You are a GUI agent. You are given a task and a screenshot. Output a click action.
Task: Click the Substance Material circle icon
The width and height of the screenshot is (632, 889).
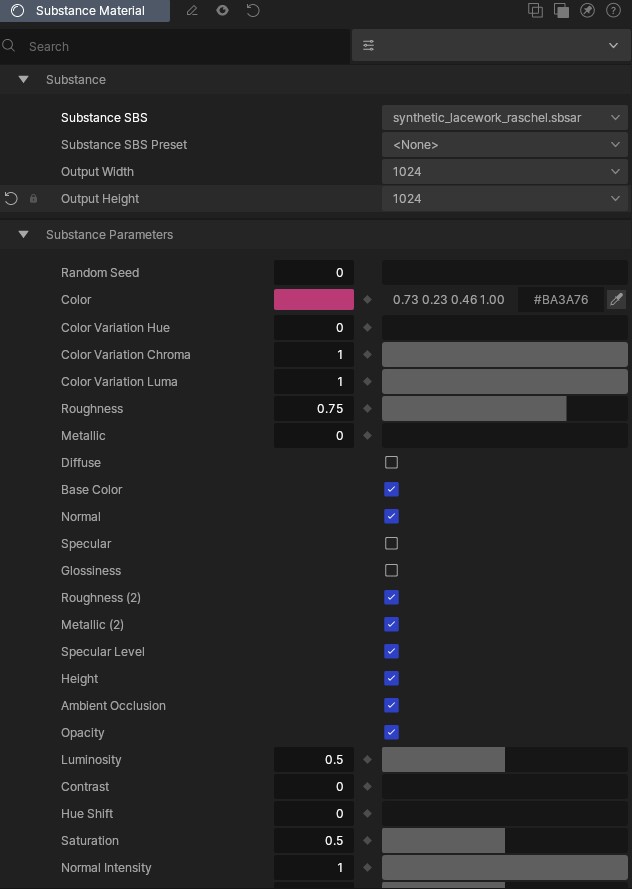[18, 11]
